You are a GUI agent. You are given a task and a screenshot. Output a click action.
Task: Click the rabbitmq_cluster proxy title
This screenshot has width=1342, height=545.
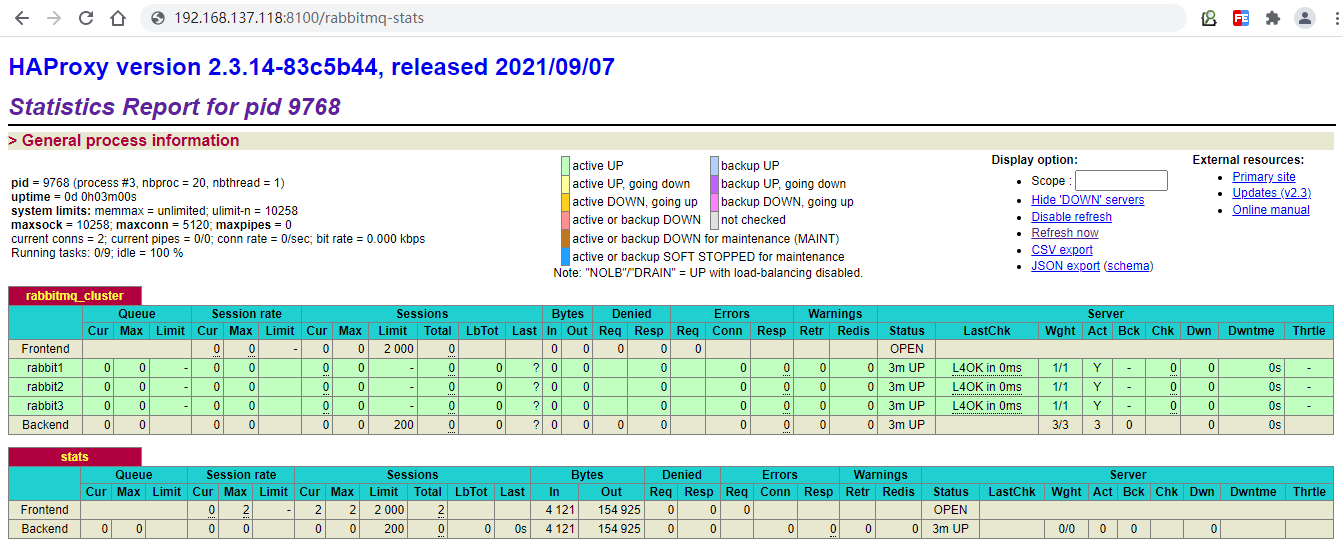[x=76, y=296]
